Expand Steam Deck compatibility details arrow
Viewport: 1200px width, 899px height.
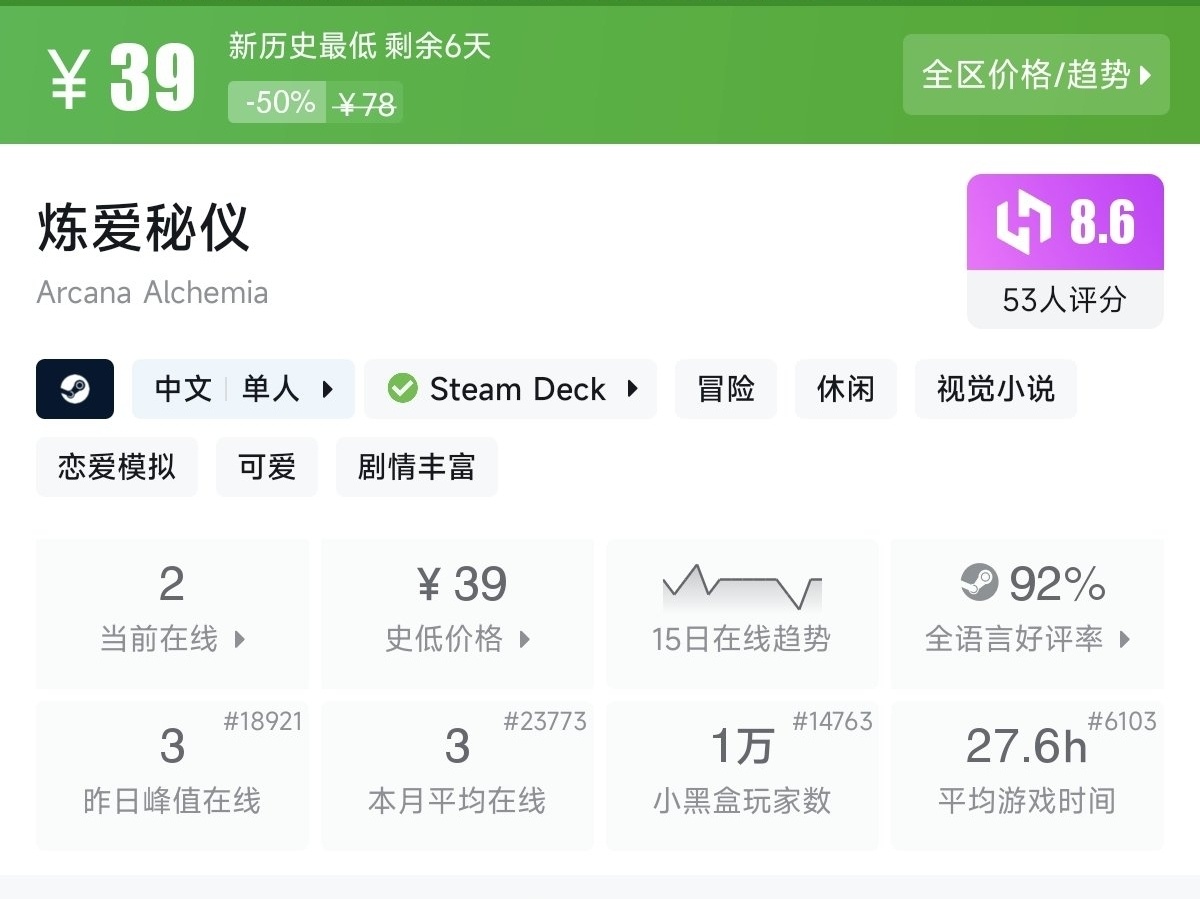[x=632, y=389]
